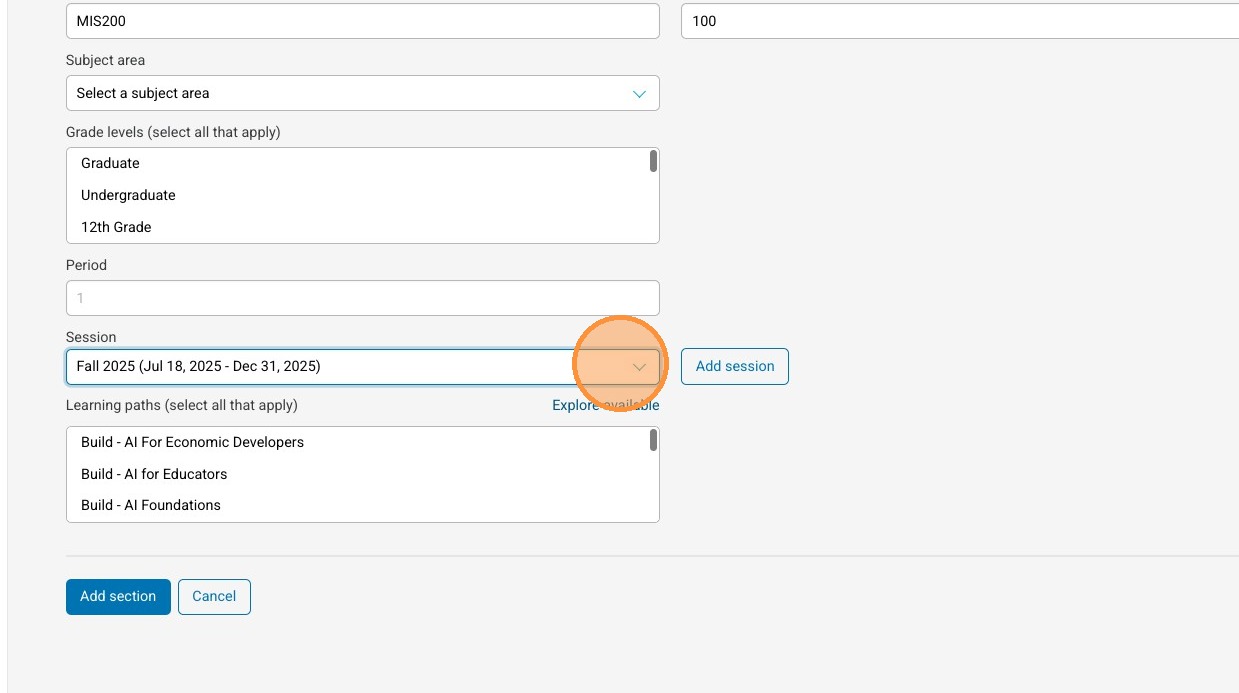Choose Build - AI for Educators path

pos(154,474)
